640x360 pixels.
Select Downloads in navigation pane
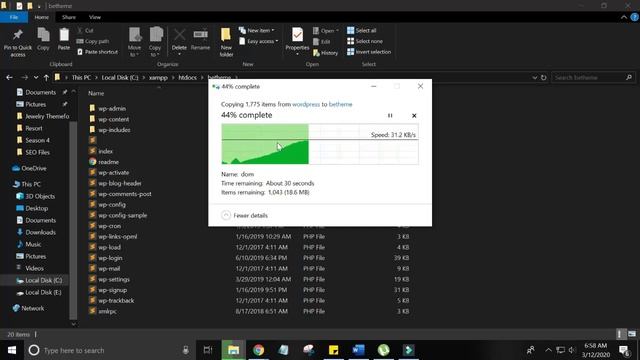click(36, 232)
